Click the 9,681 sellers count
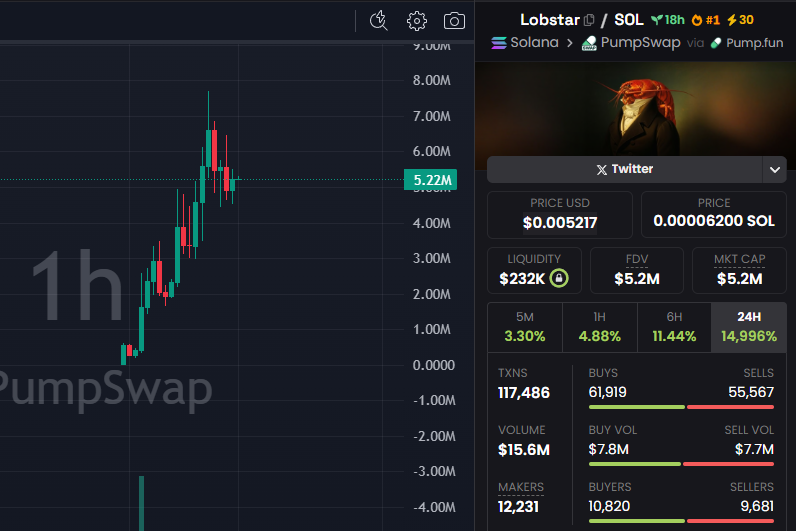This screenshot has width=796, height=531. click(x=757, y=506)
